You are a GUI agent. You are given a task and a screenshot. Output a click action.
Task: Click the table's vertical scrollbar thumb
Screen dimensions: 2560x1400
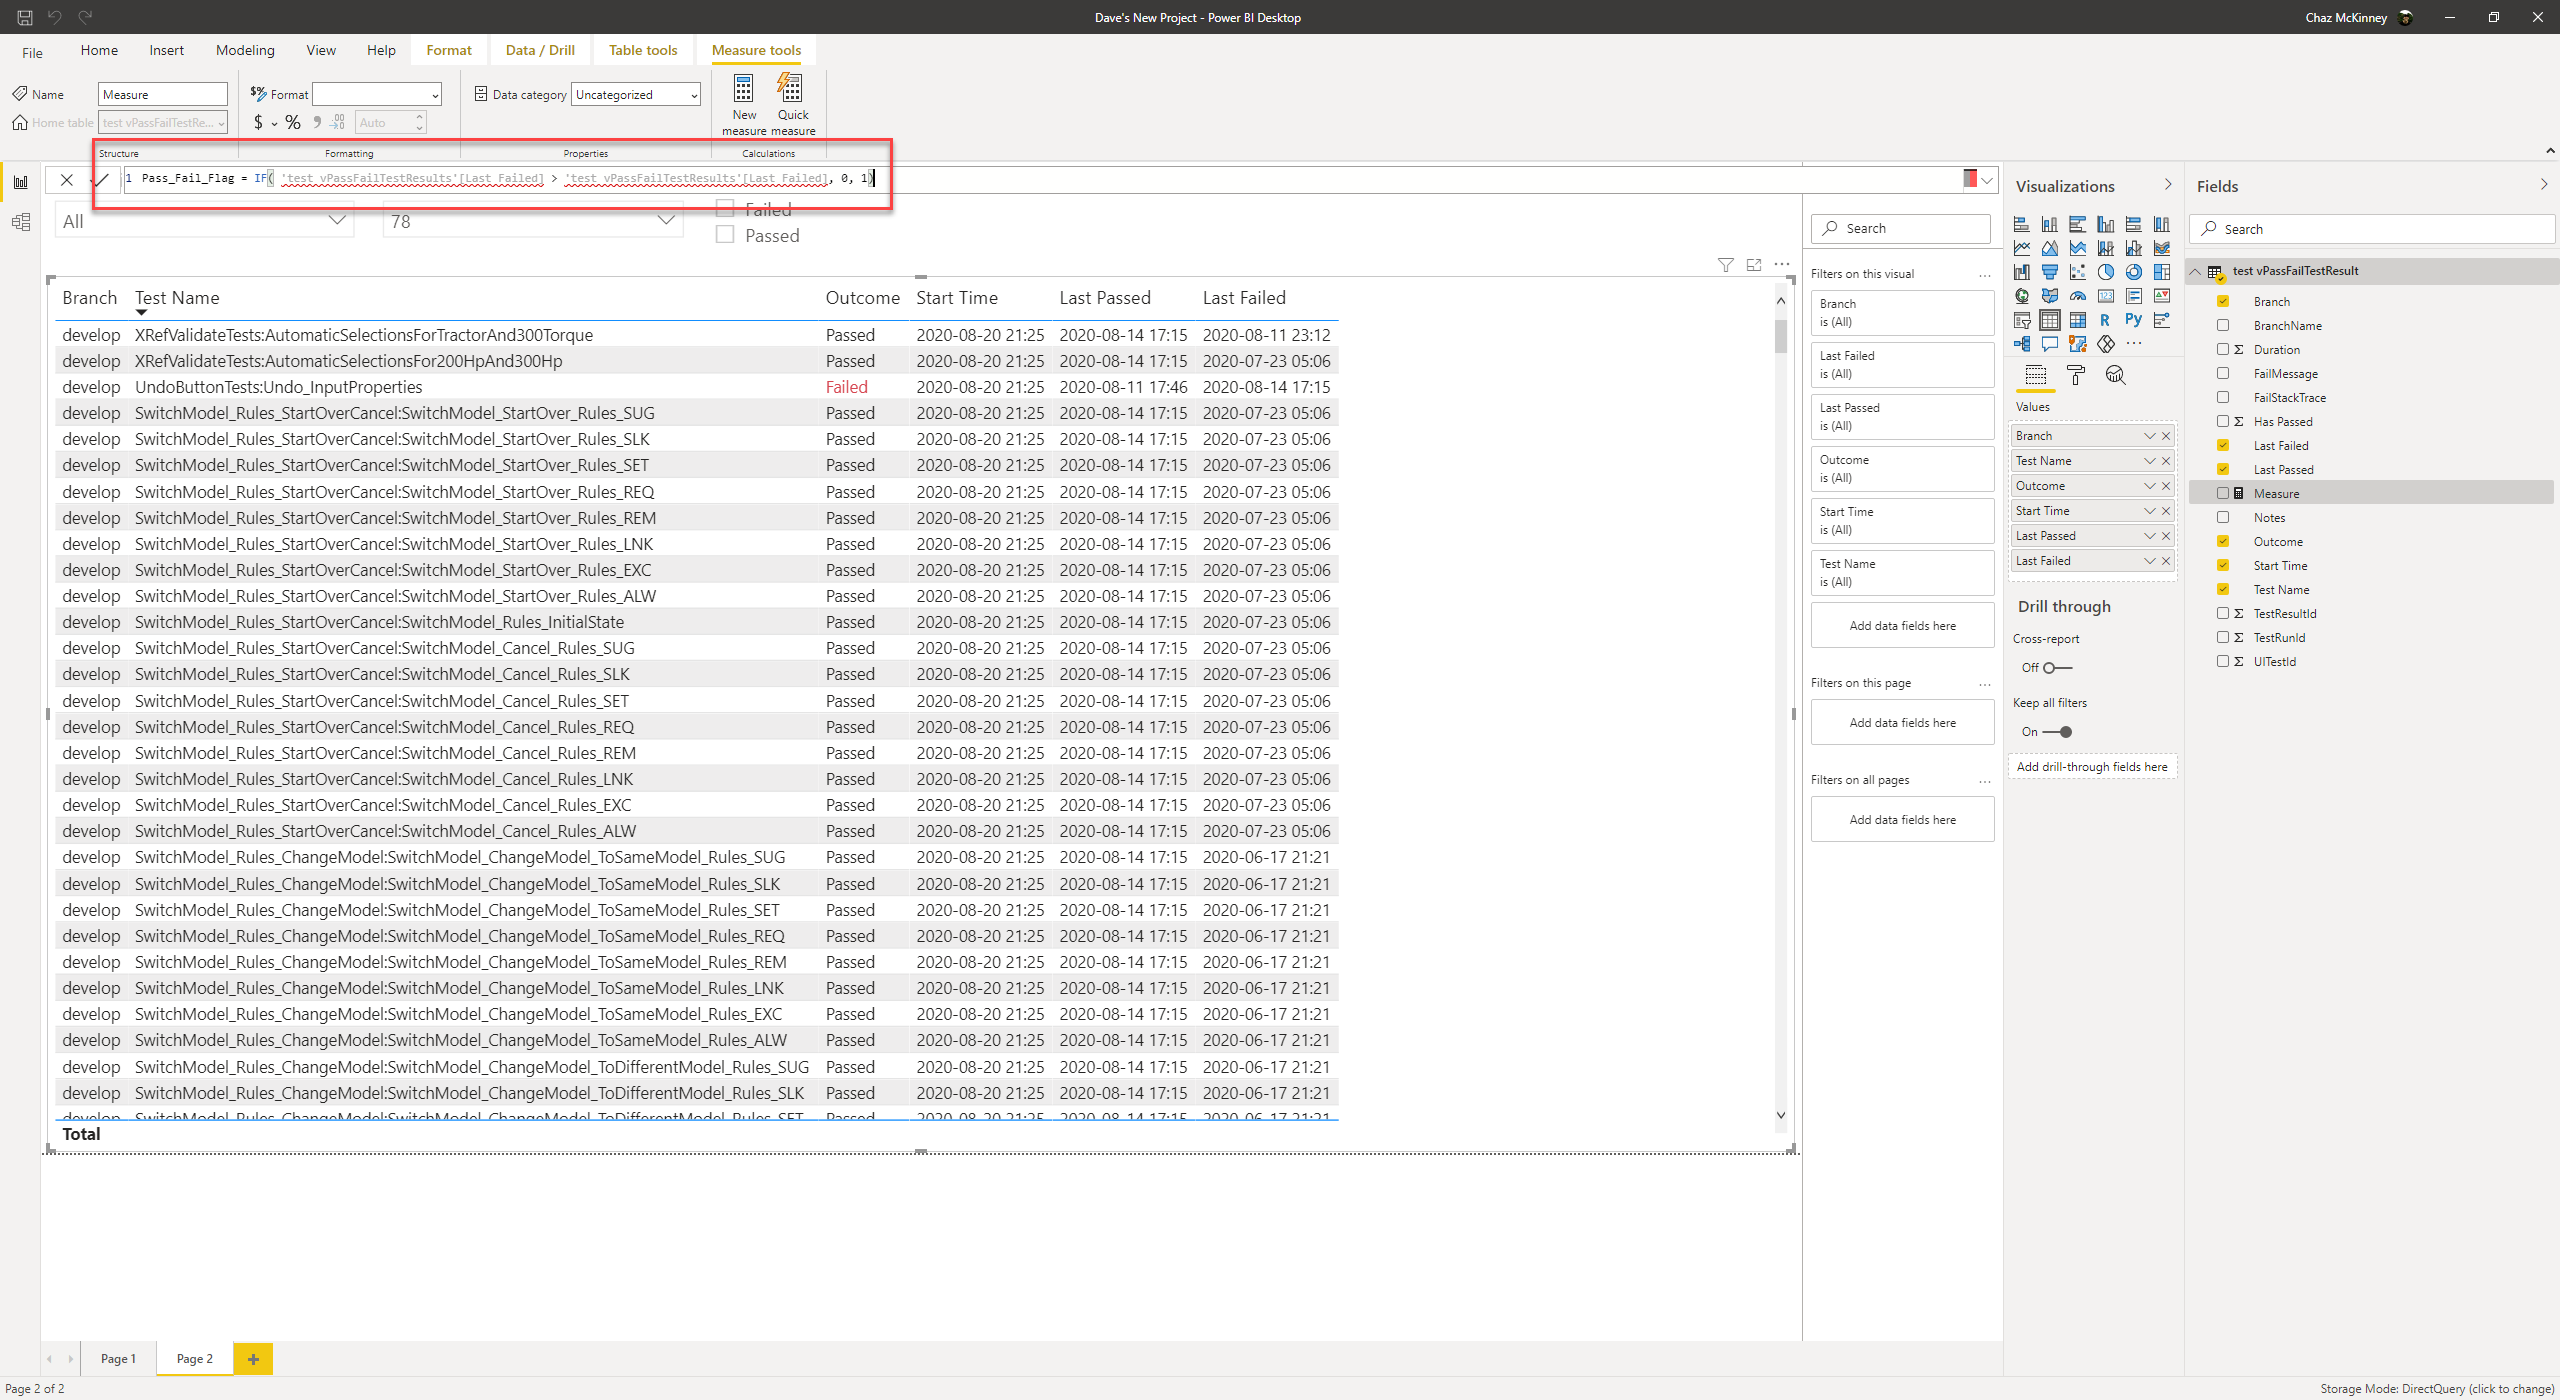click(1781, 335)
